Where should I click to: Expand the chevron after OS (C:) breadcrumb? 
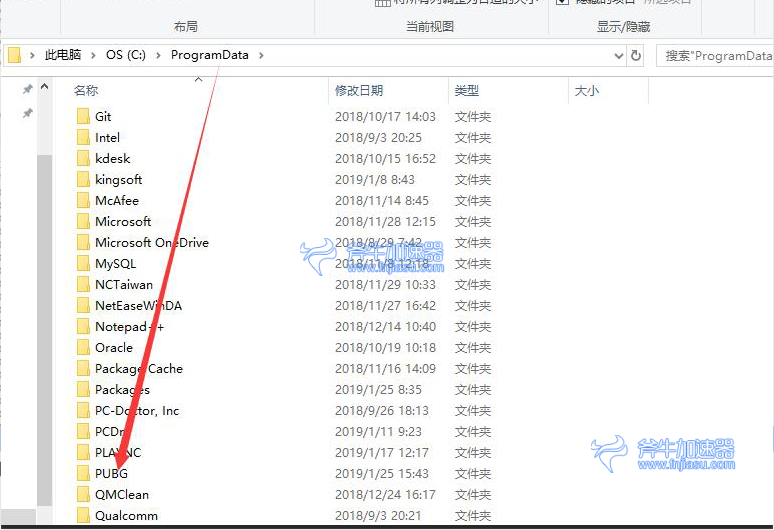[x=158, y=55]
